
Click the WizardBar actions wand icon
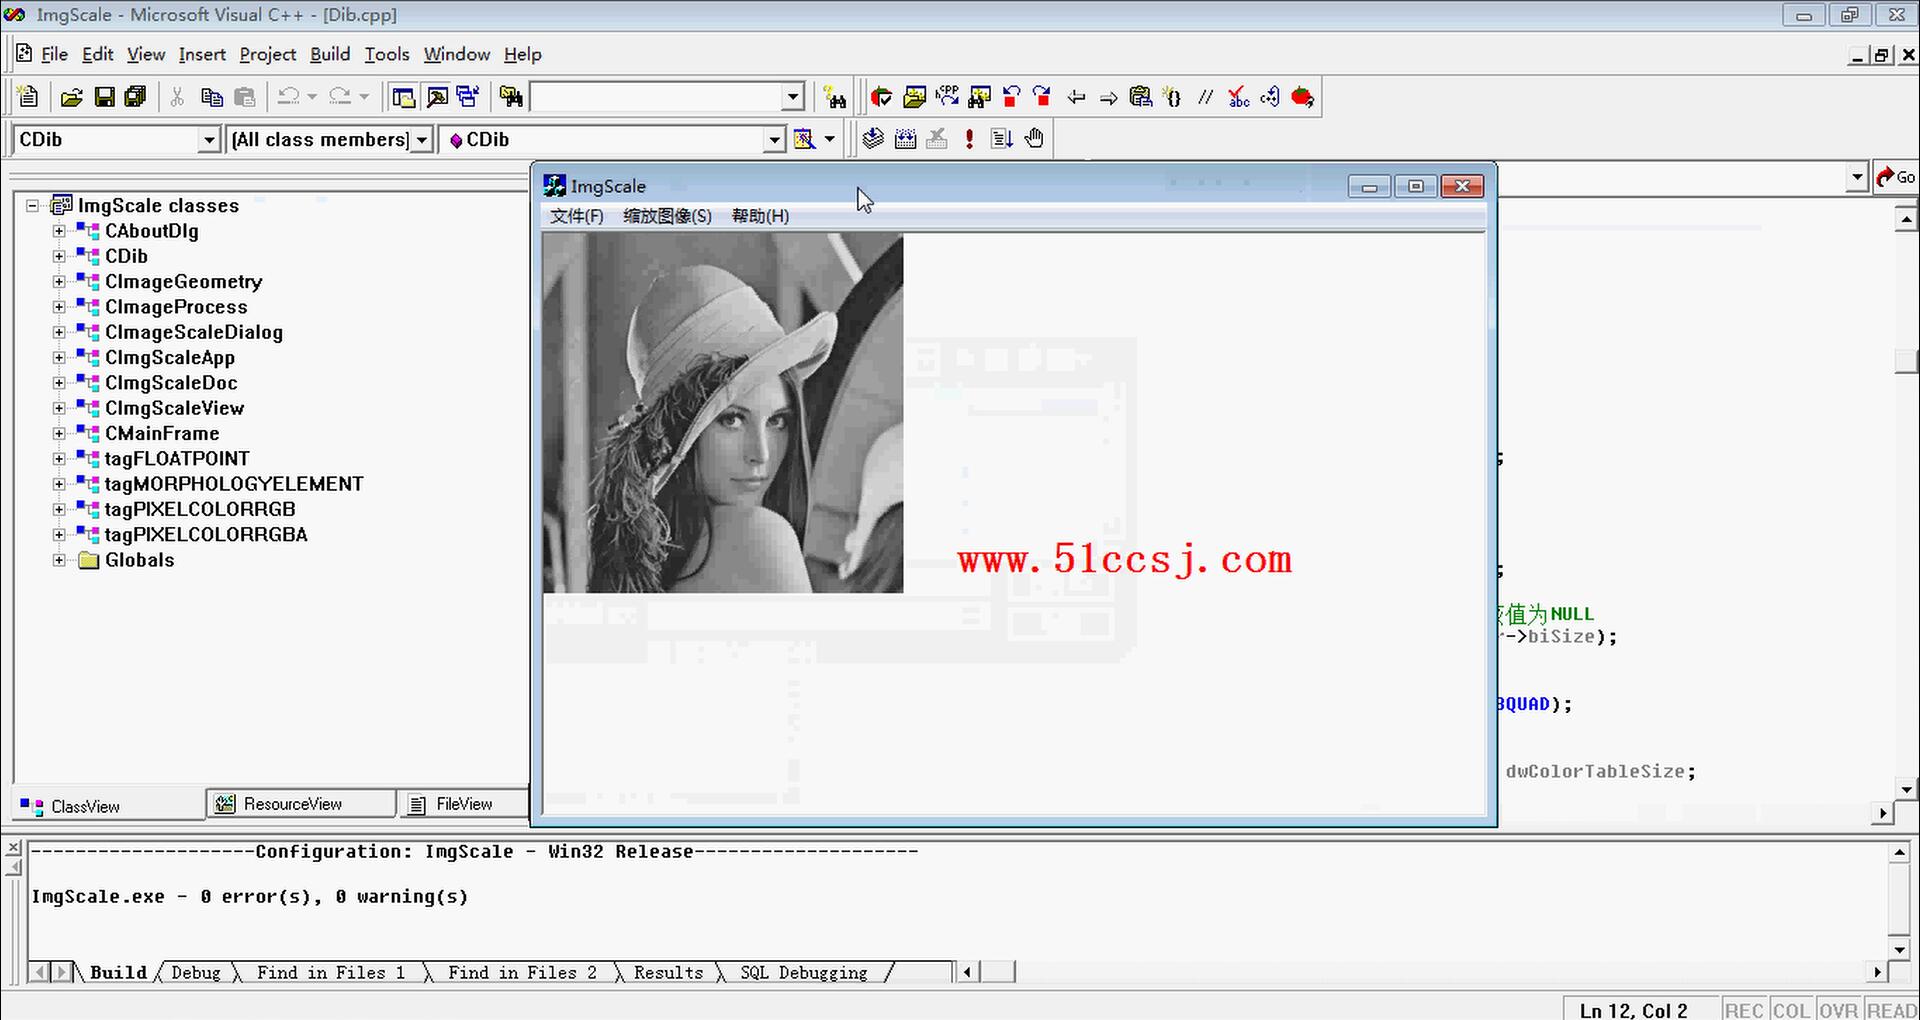point(804,139)
